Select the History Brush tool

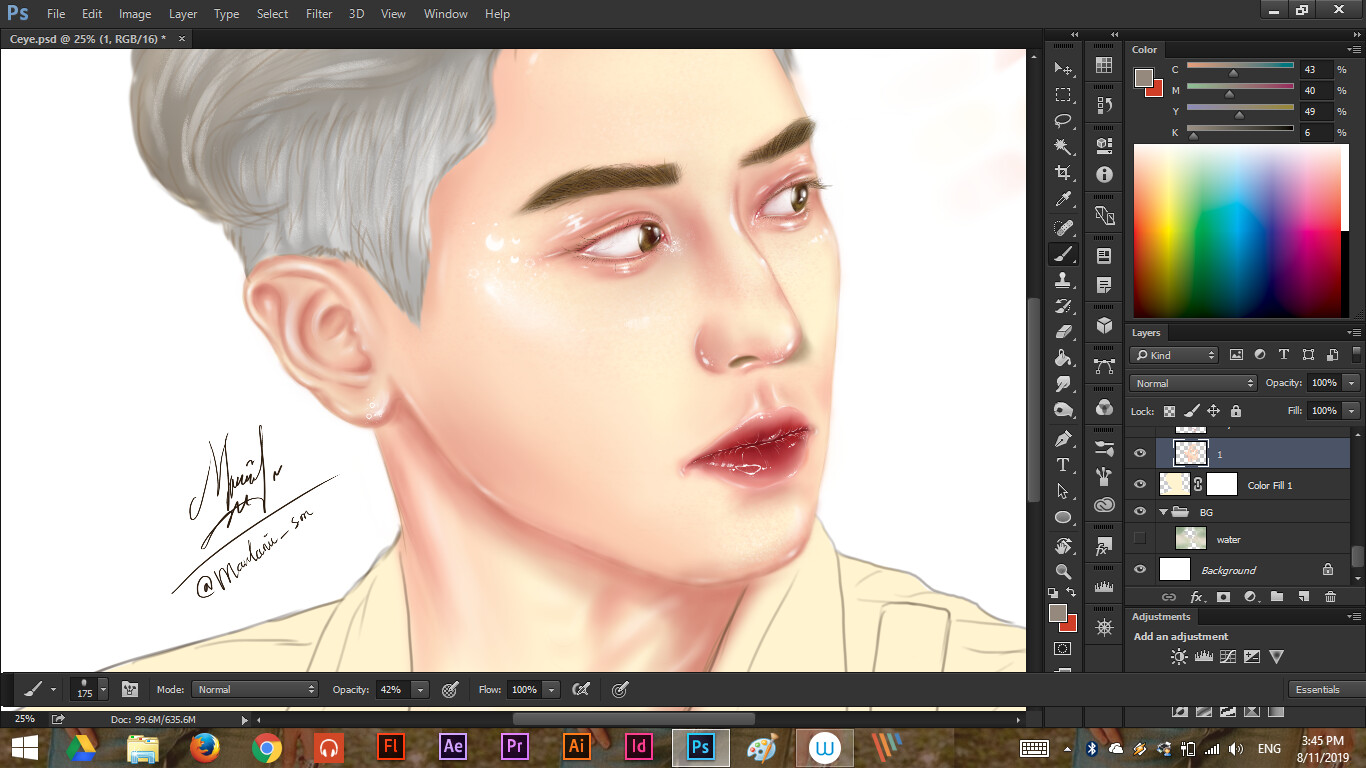[1063, 306]
